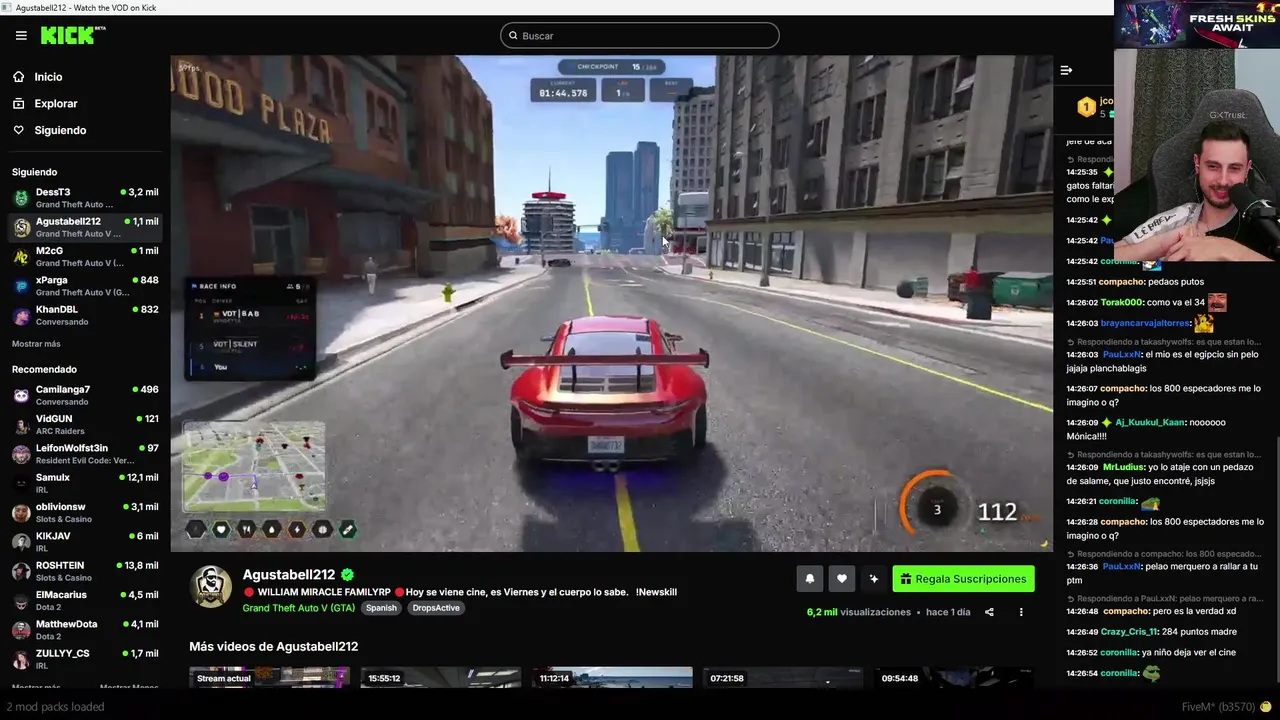Viewport: 1280px width, 720px height.
Task: Open the KhanDBL channel
Action: 85,315
